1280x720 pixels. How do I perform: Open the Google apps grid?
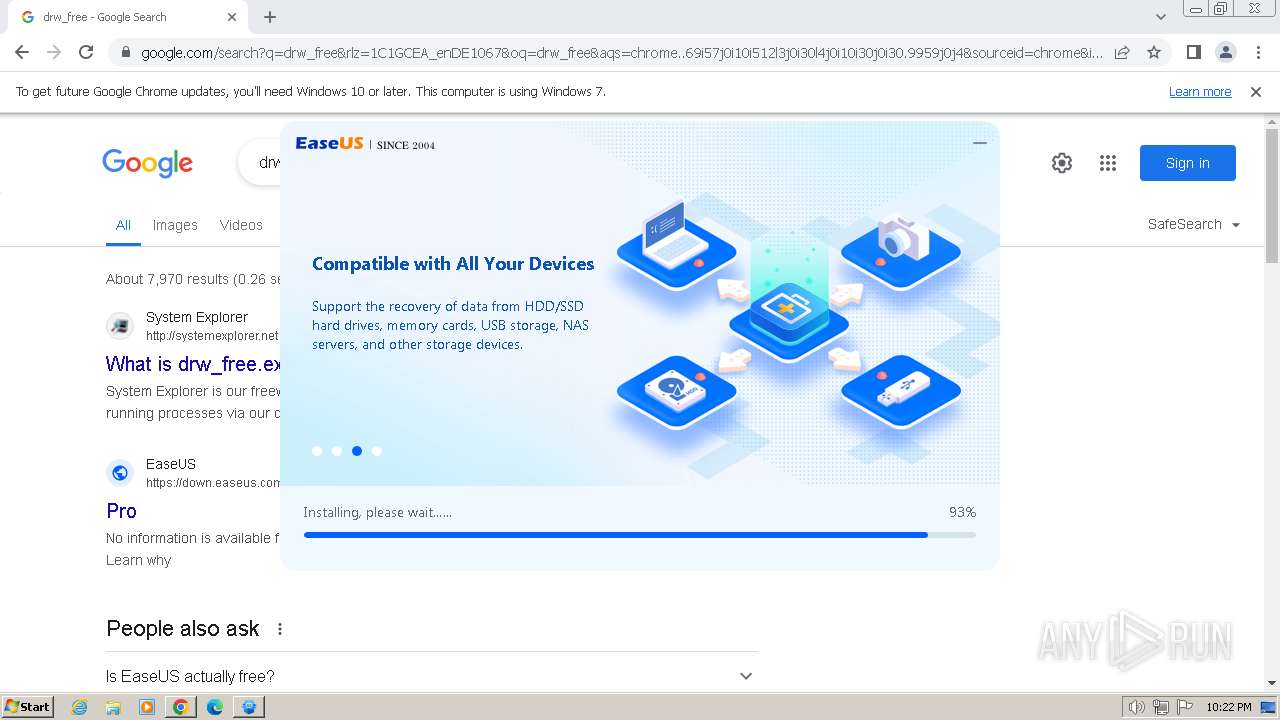tap(1108, 163)
